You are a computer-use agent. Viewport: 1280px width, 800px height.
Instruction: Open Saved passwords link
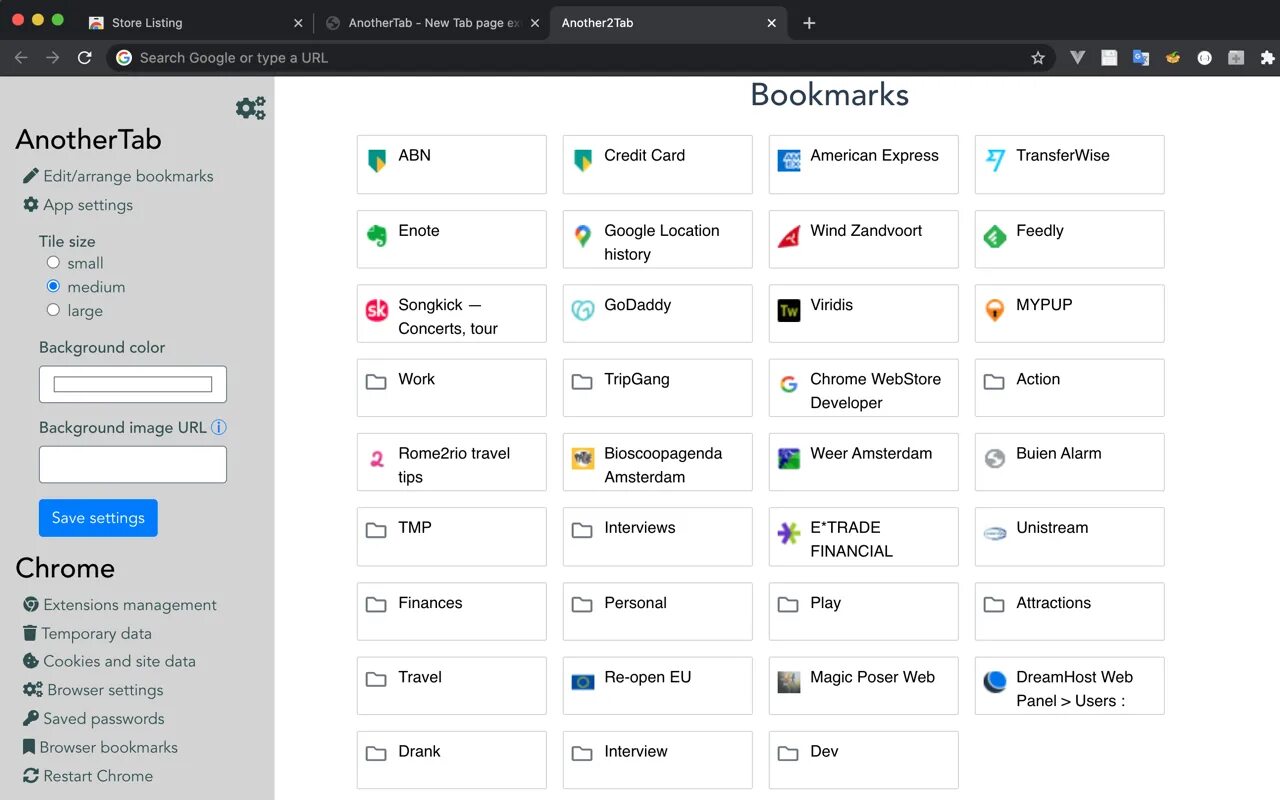(x=94, y=718)
